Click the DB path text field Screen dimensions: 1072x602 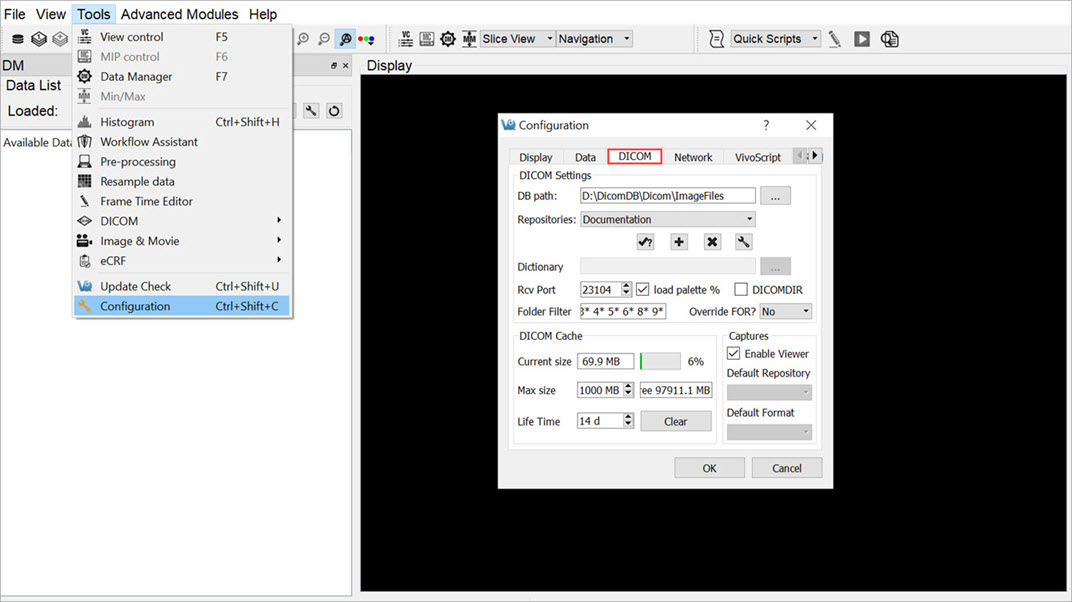point(667,196)
